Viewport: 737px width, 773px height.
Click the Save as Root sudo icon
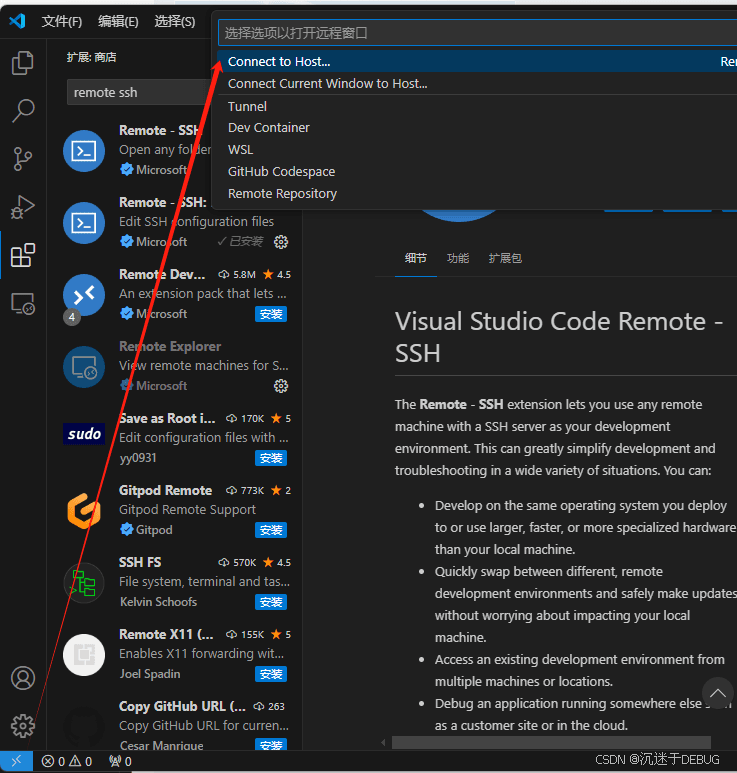point(84,434)
